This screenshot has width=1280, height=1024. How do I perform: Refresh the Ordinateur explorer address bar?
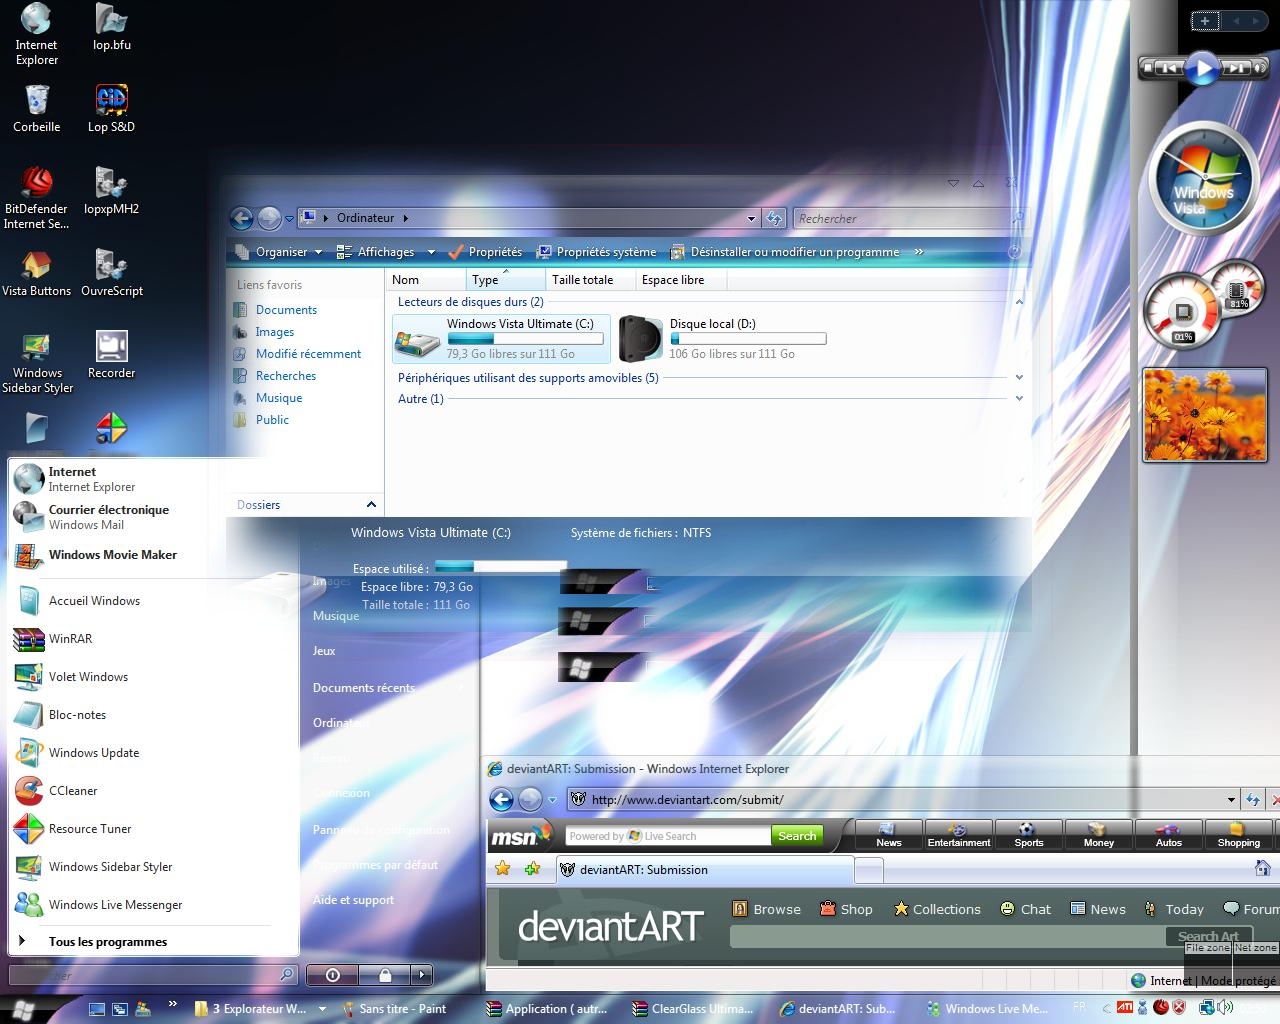click(x=774, y=218)
